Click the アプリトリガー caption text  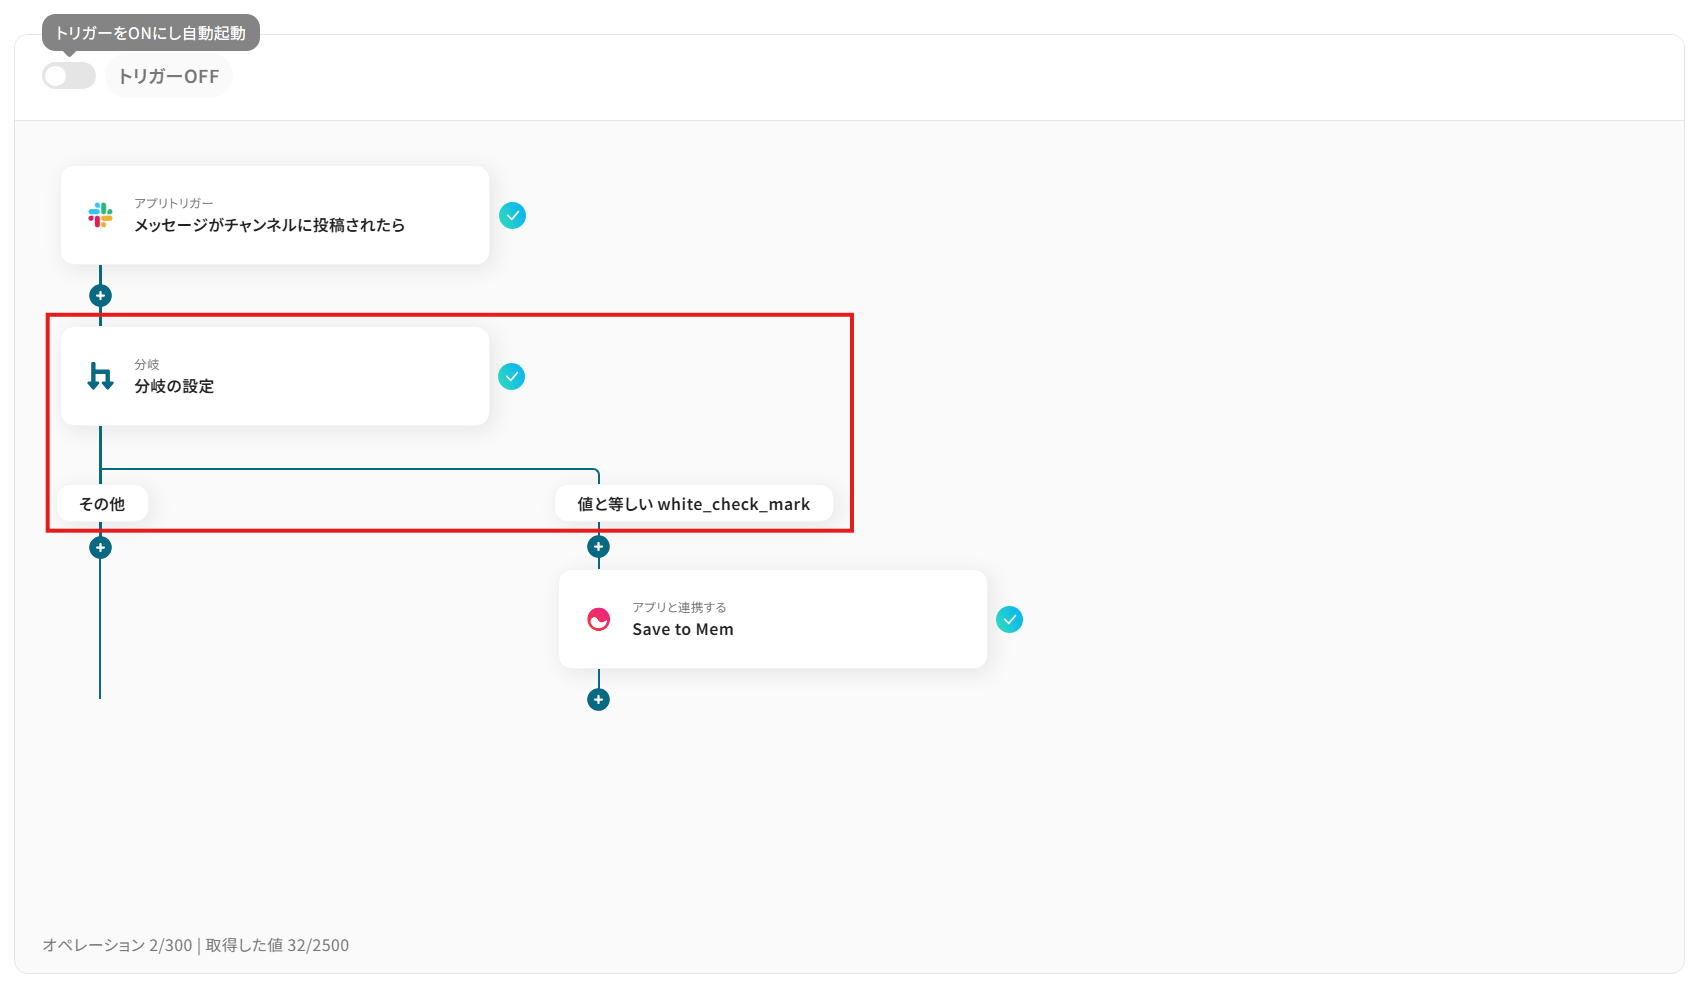coord(174,203)
